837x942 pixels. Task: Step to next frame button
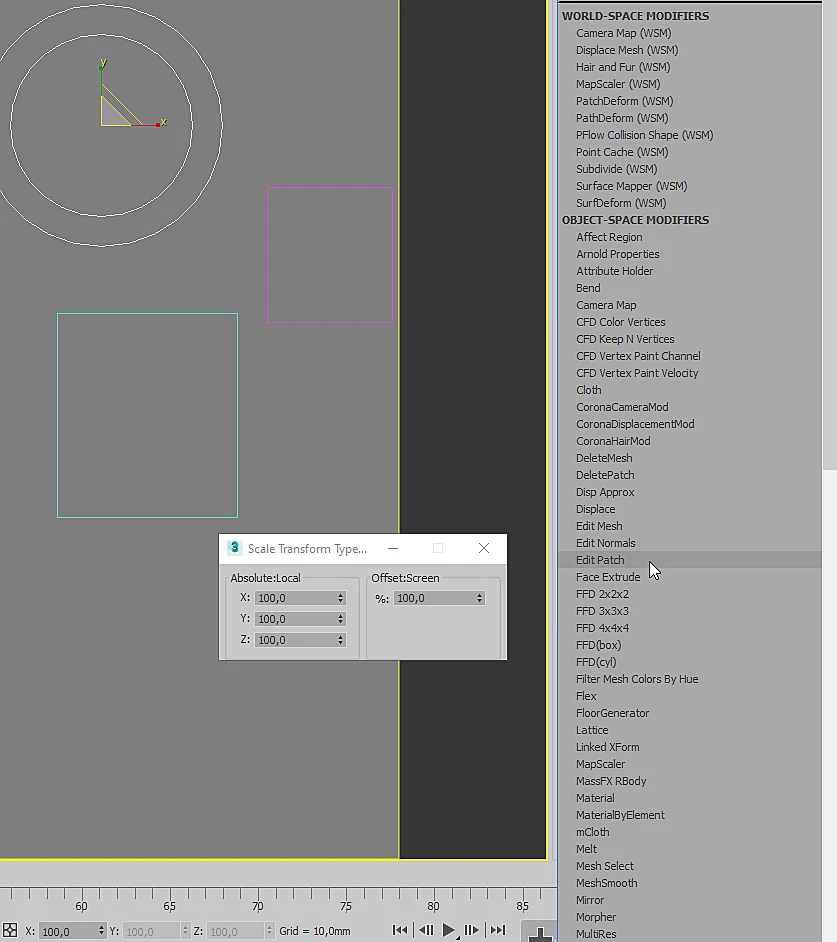point(471,930)
